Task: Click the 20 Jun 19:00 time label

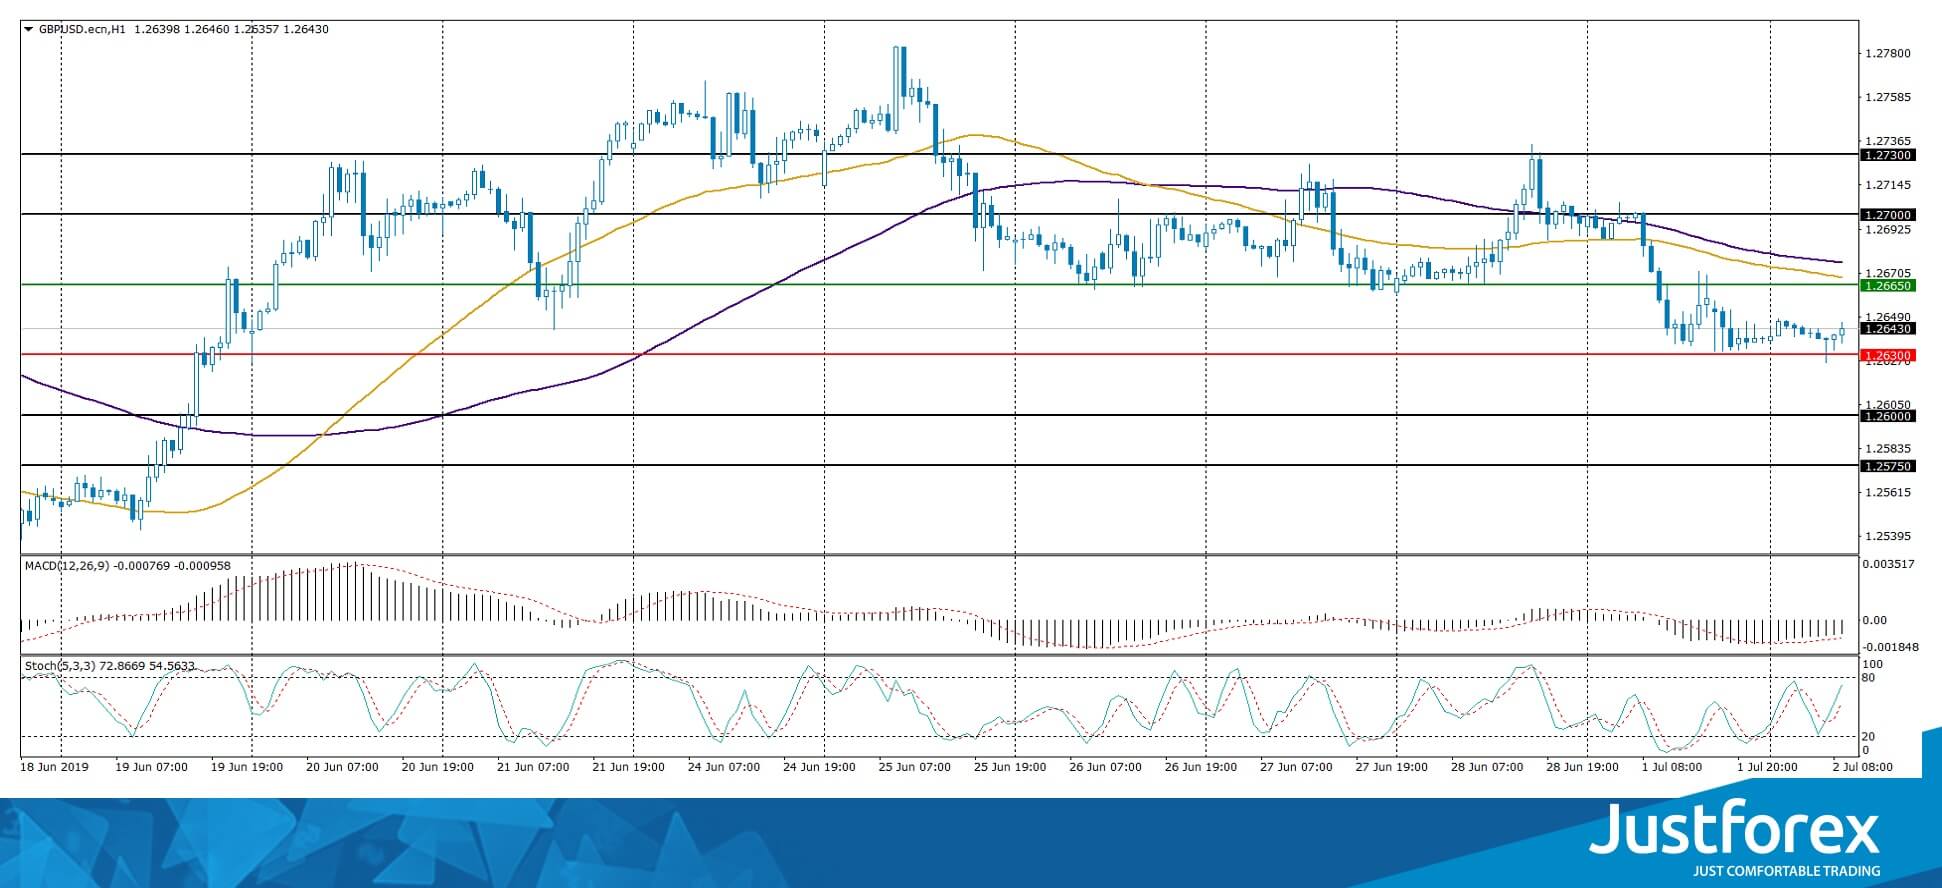Action: coord(438,767)
